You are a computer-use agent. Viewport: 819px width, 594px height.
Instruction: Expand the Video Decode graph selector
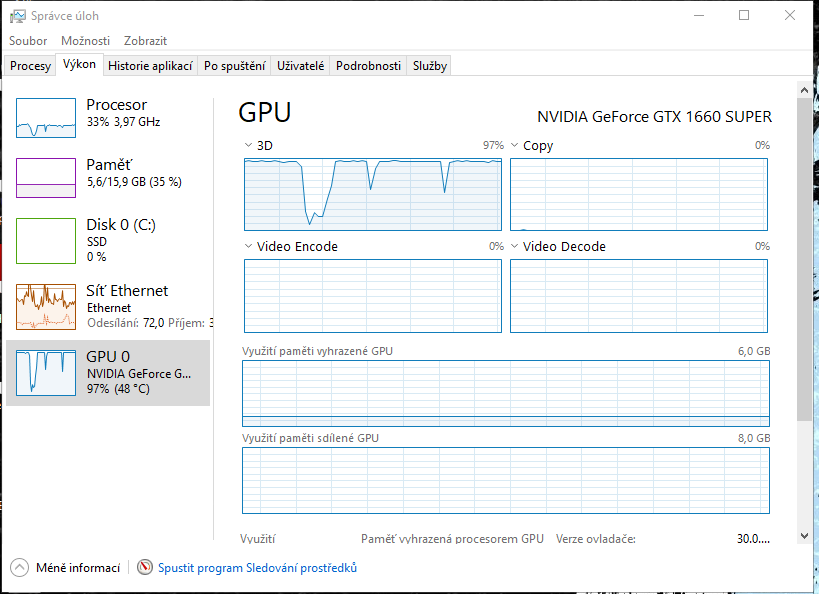514,246
